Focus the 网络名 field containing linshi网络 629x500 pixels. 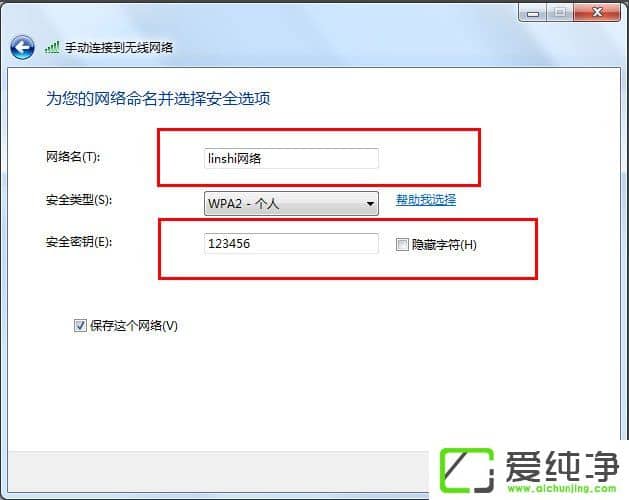tap(291, 159)
